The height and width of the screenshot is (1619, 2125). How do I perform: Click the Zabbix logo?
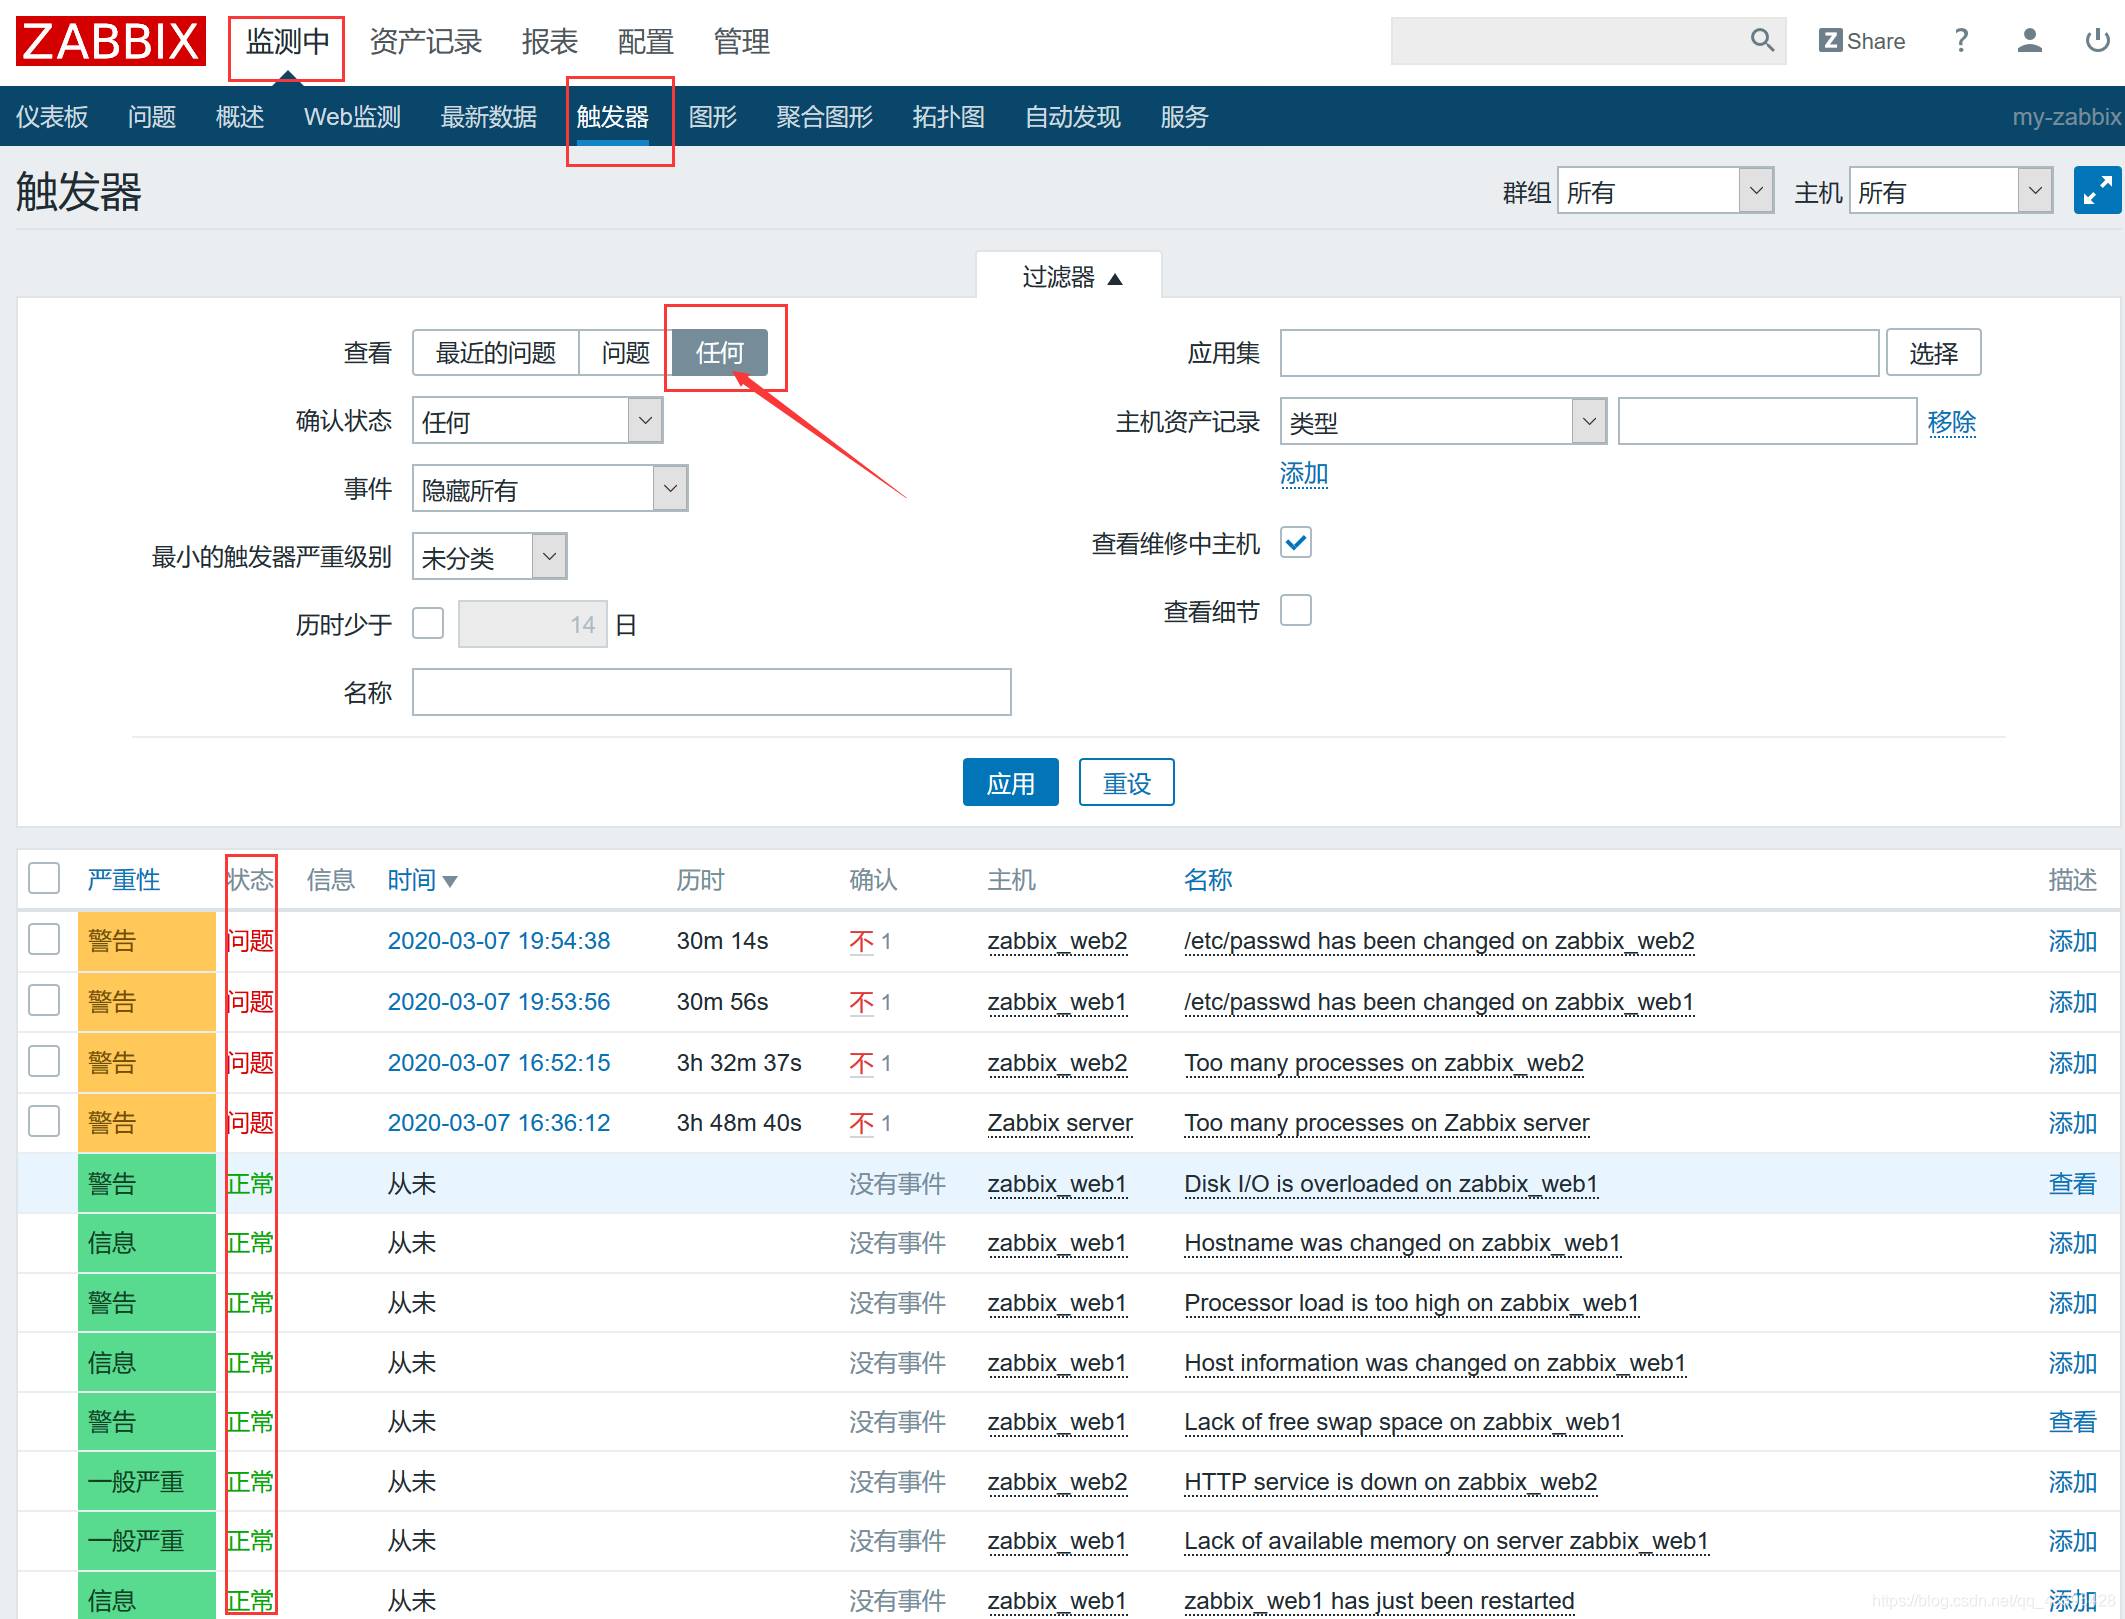[x=110, y=41]
